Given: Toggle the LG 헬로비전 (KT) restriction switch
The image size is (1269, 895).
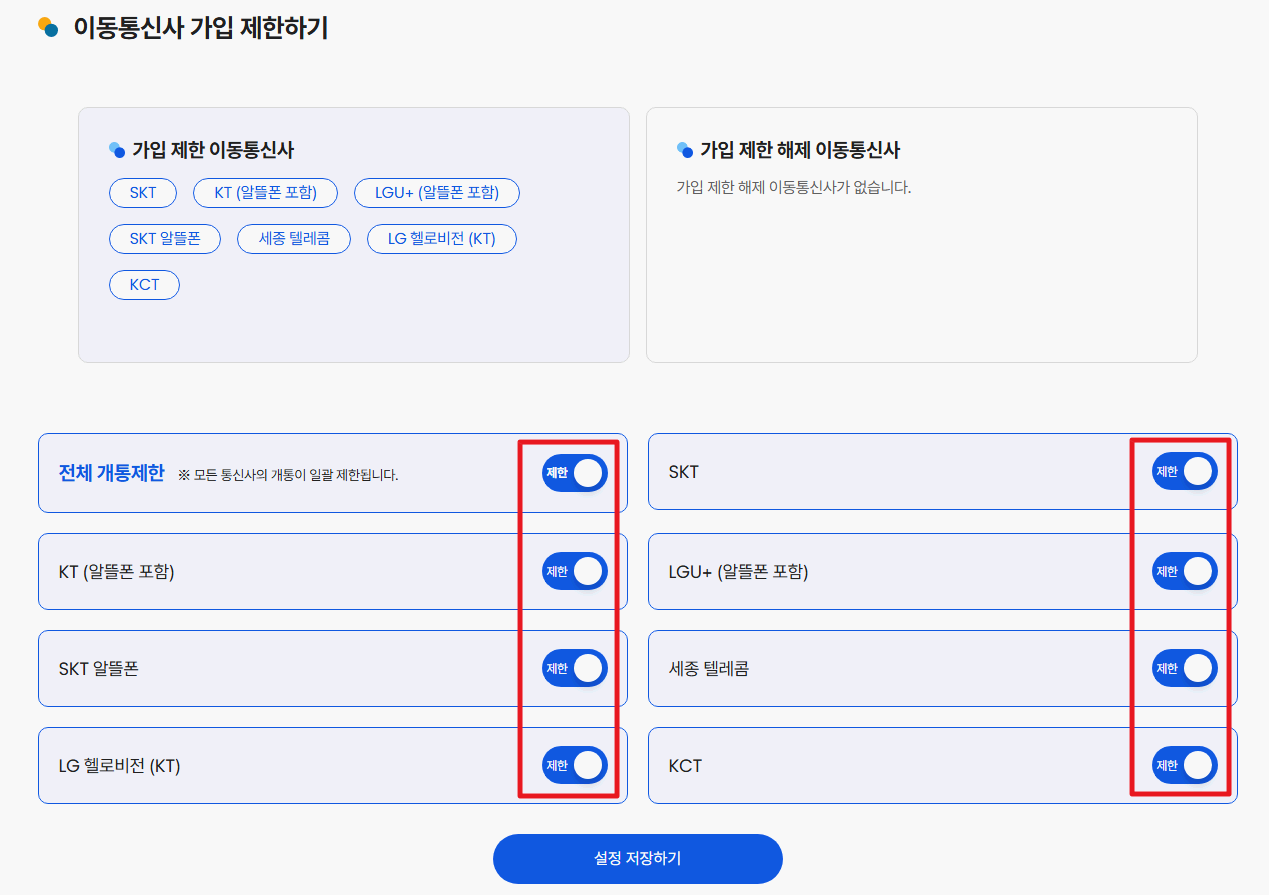Looking at the screenshot, I should [x=574, y=765].
